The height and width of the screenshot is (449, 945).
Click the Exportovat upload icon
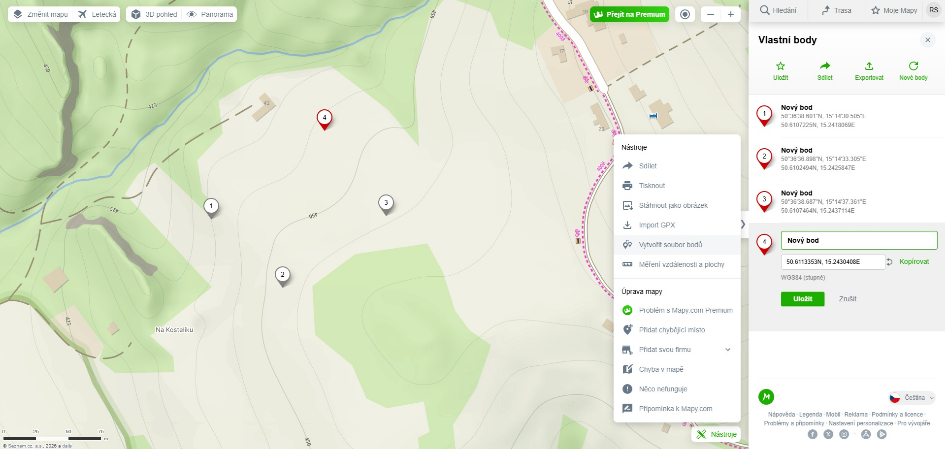pos(868,66)
